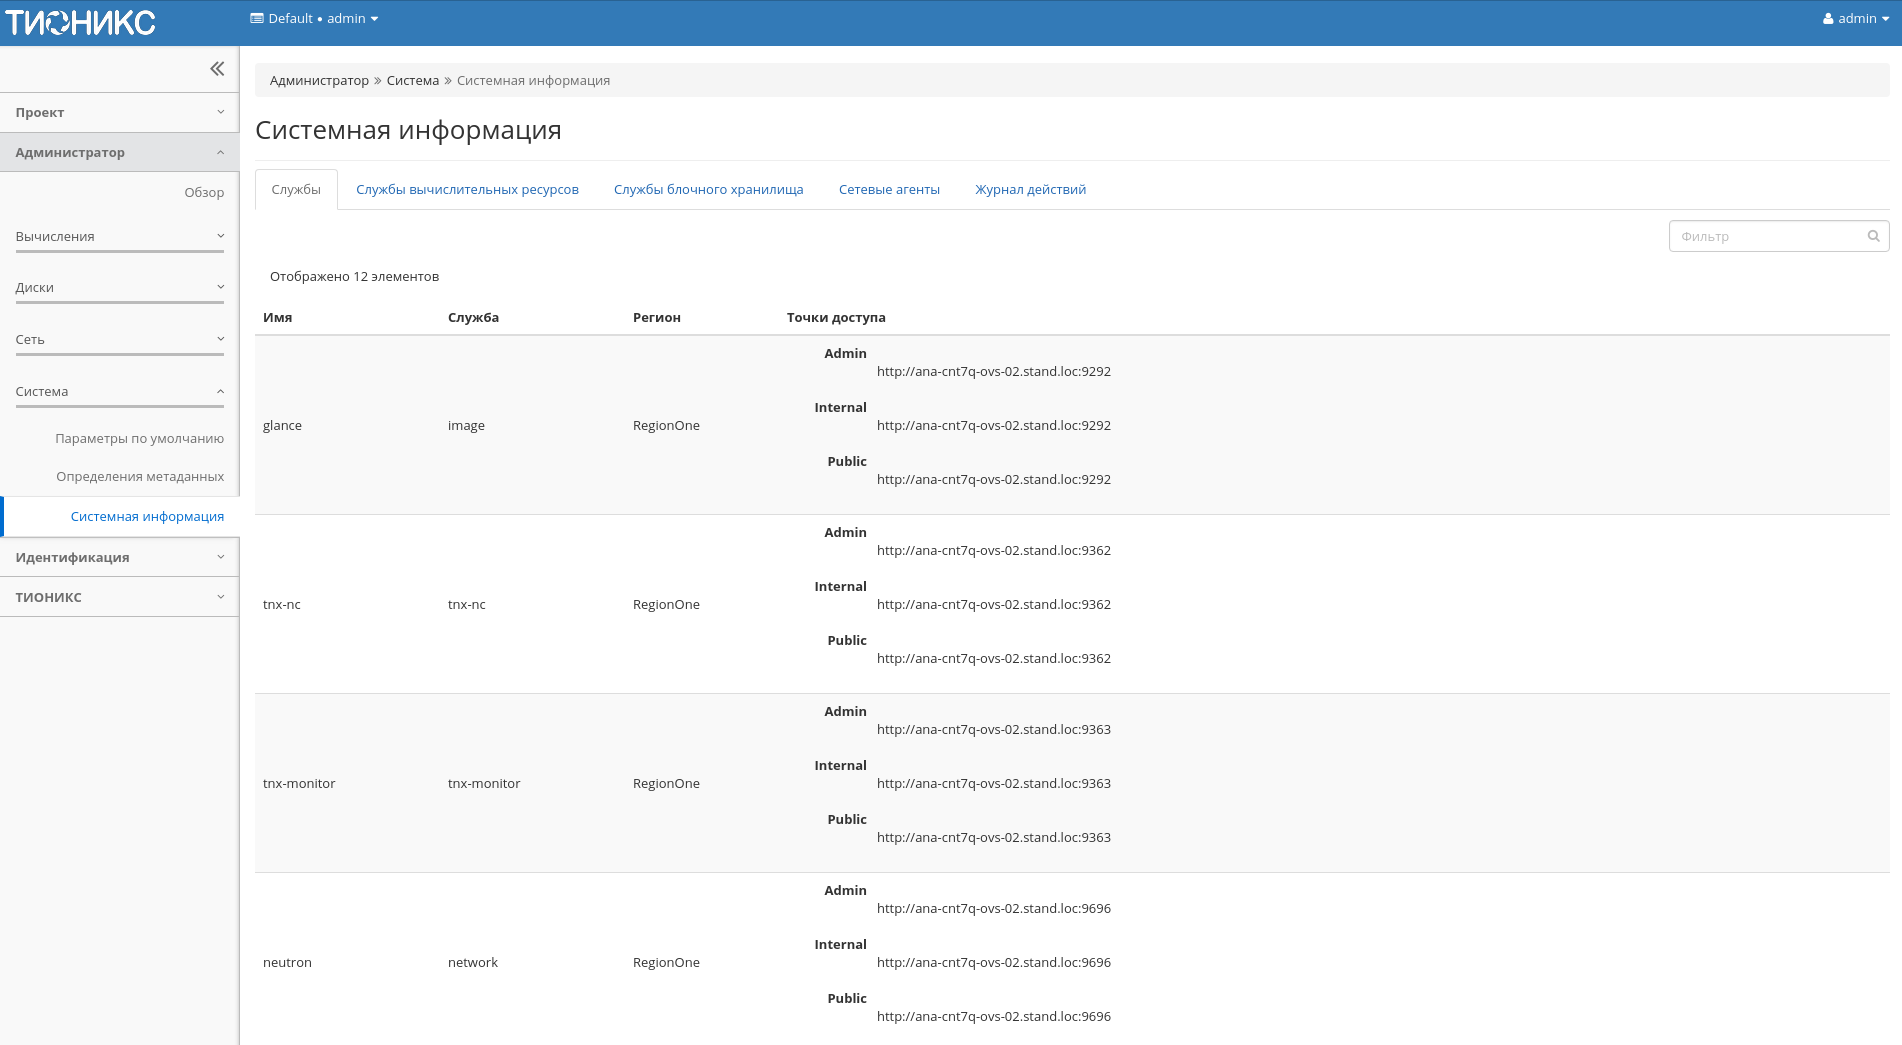The width and height of the screenshot is (1902, 1045).
Task: Switch to Службы вычислительных ресурсов tab
Action: [x=467, y=190]
